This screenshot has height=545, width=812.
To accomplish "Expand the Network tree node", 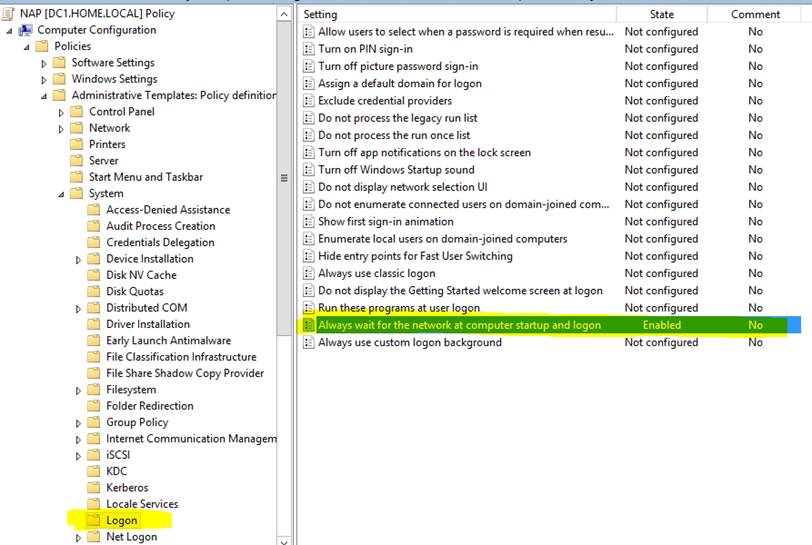I will coord(61,129).
